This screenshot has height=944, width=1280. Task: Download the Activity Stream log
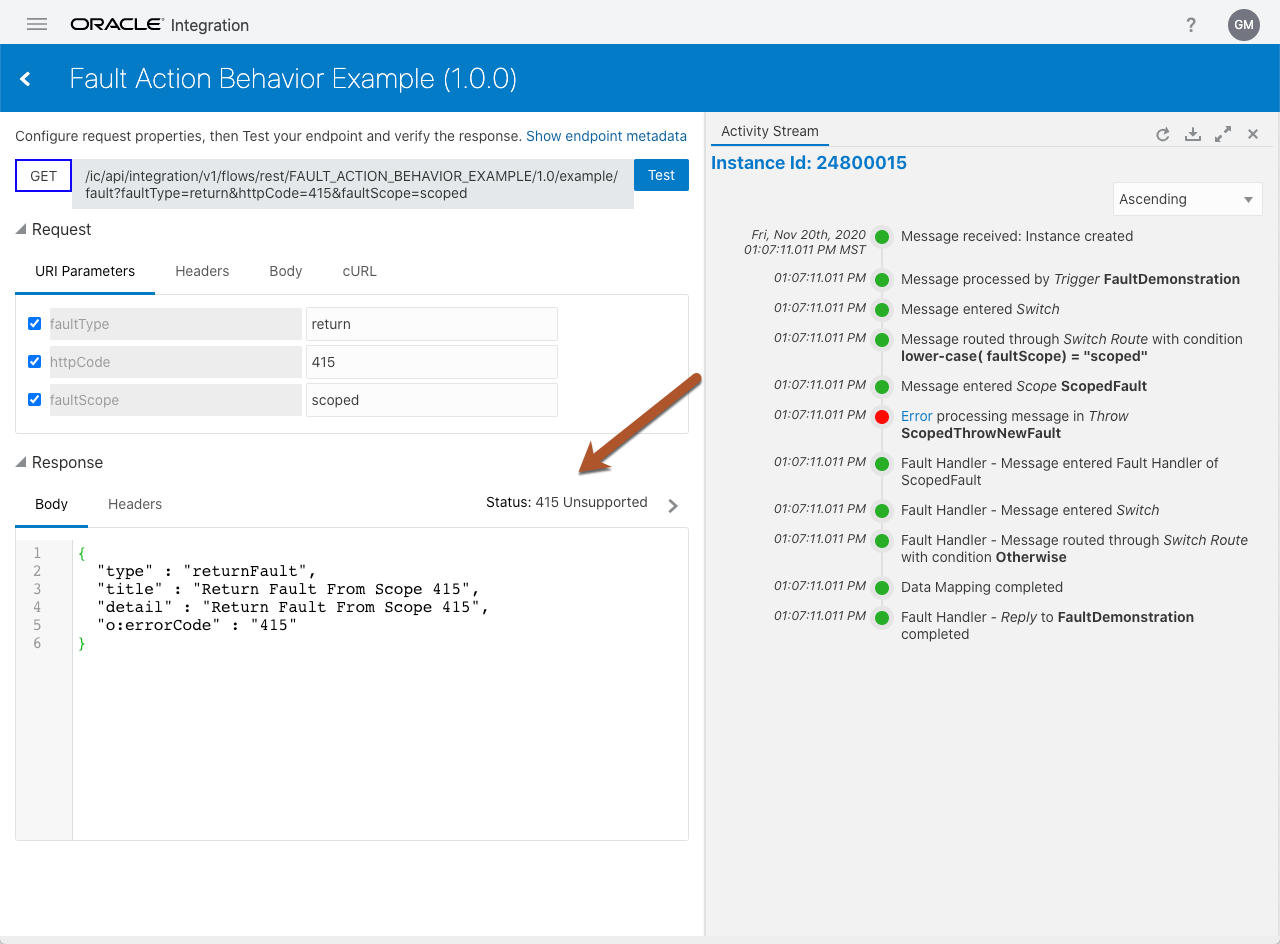[x=1192, y=134]
